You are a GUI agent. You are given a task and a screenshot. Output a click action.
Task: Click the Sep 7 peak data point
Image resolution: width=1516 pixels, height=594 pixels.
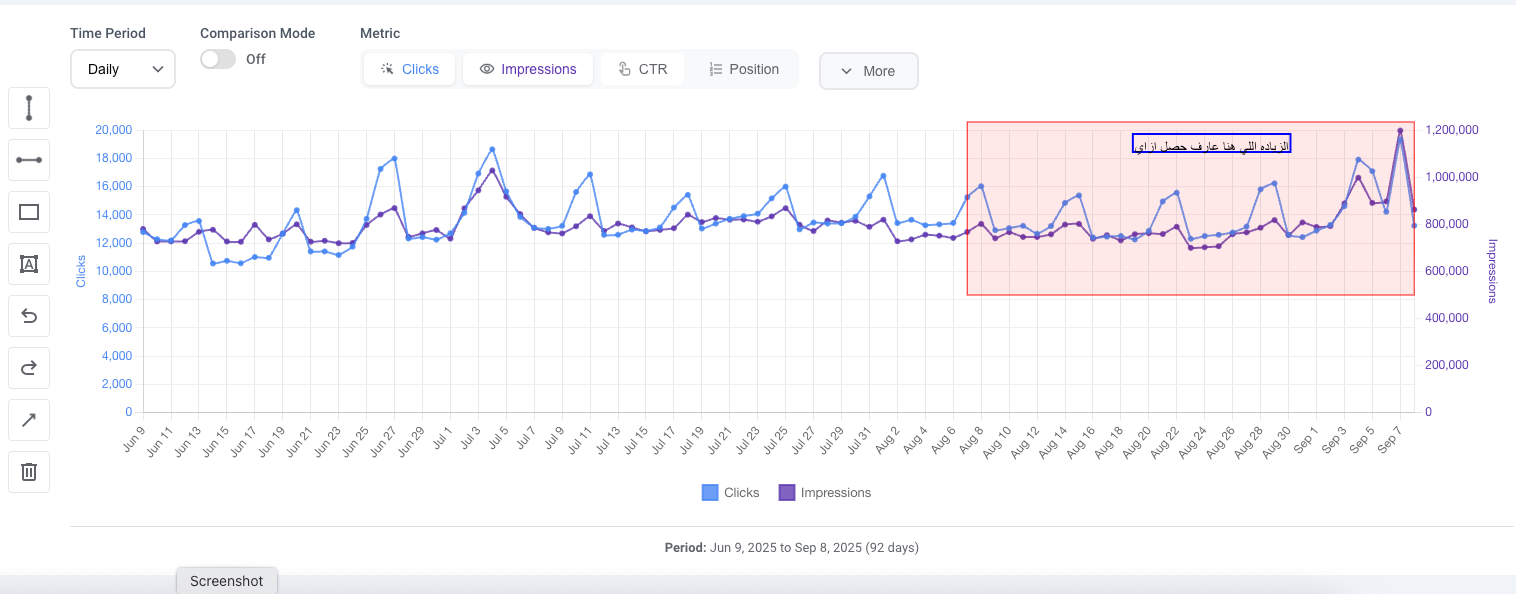[x=1400, y=131]
